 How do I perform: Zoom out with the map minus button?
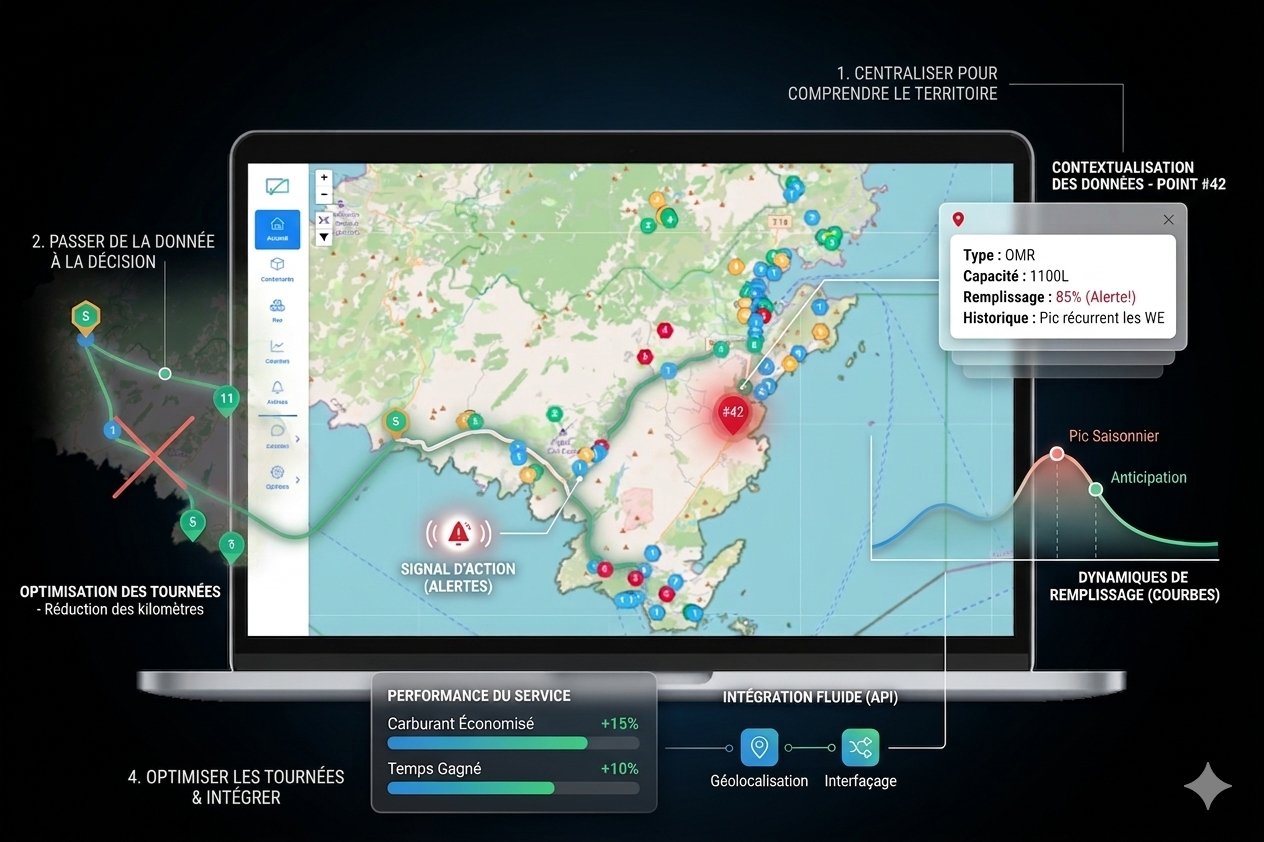324,195
